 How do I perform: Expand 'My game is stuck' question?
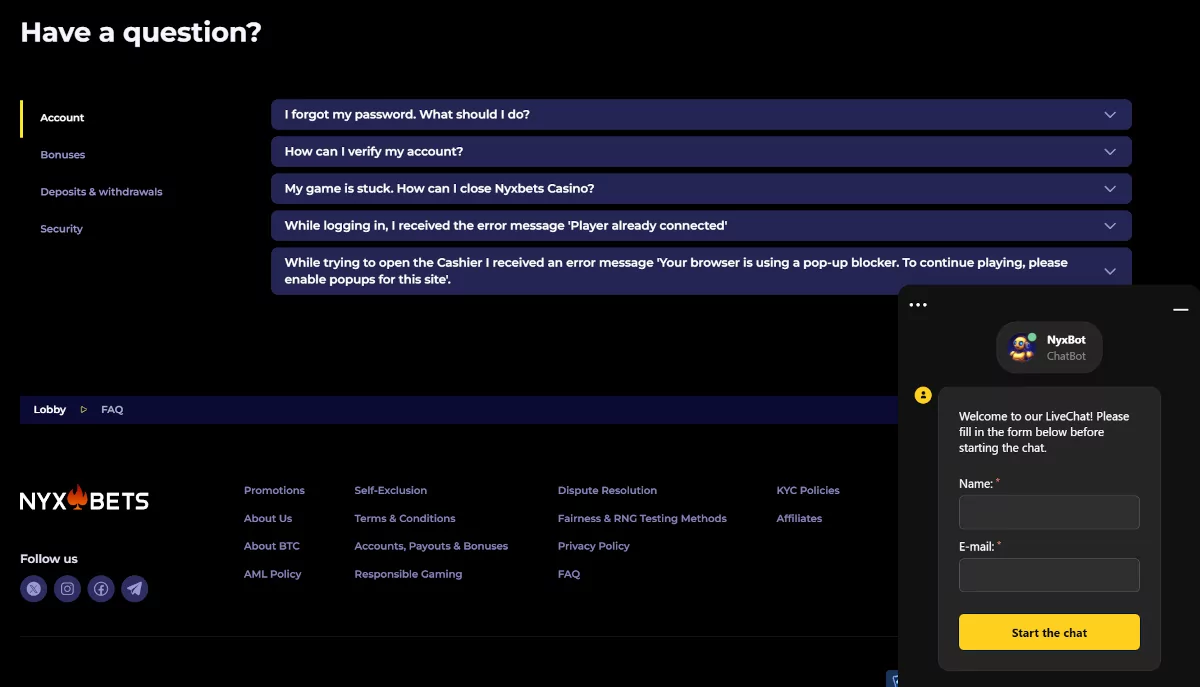coord(701,188)
